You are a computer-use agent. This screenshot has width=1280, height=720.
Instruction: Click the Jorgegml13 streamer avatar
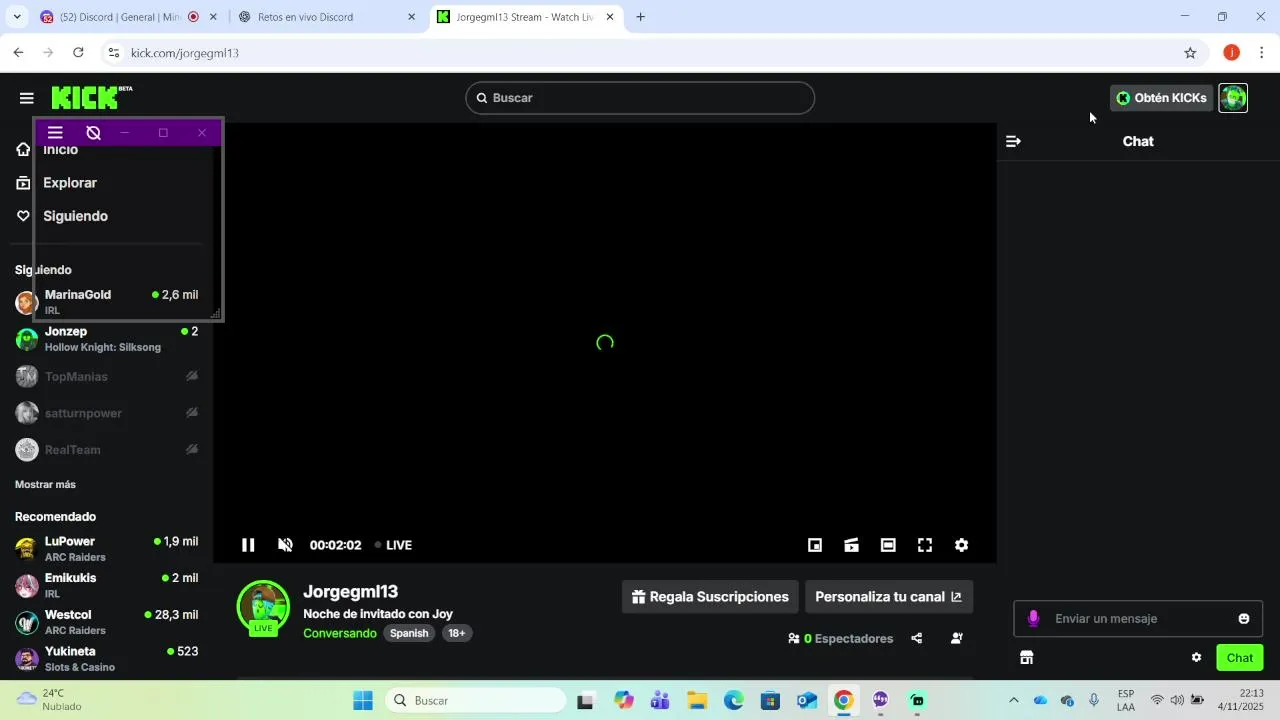pos(263,607)
